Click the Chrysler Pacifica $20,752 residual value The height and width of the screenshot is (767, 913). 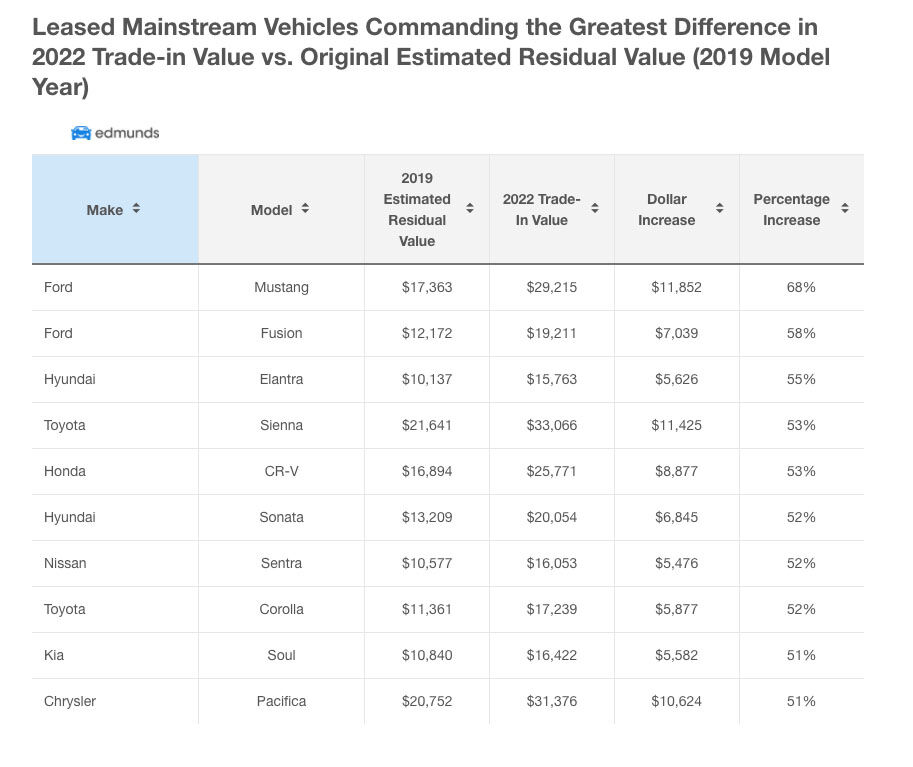pos(427,701)
